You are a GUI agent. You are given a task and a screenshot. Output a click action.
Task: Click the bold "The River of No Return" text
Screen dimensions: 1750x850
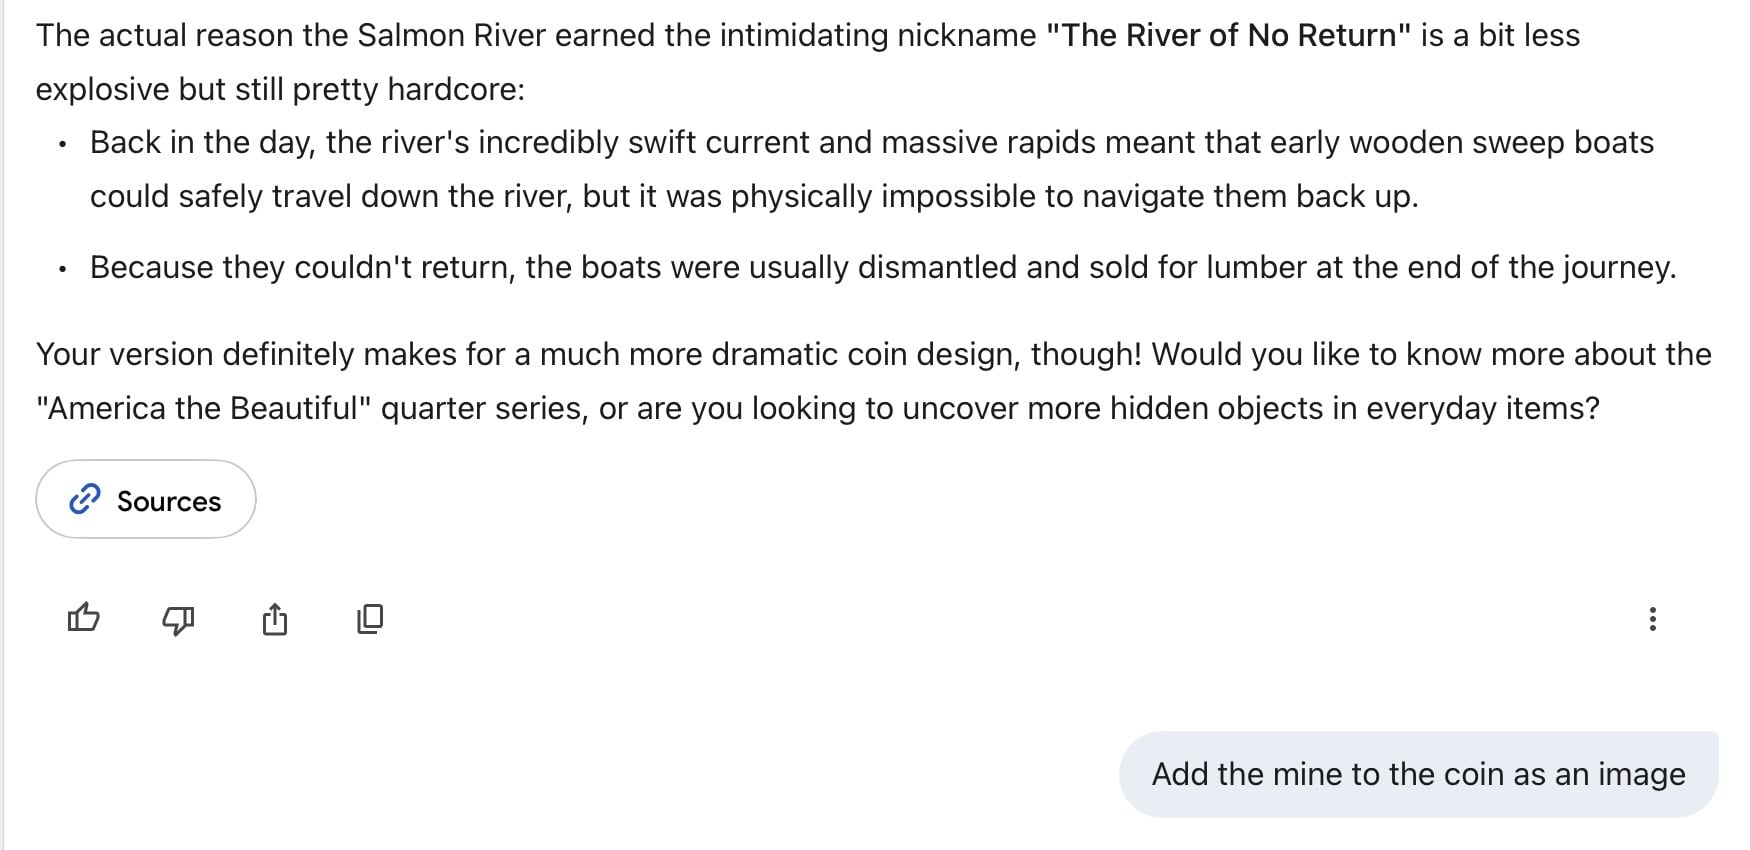tap(1228, 36)
